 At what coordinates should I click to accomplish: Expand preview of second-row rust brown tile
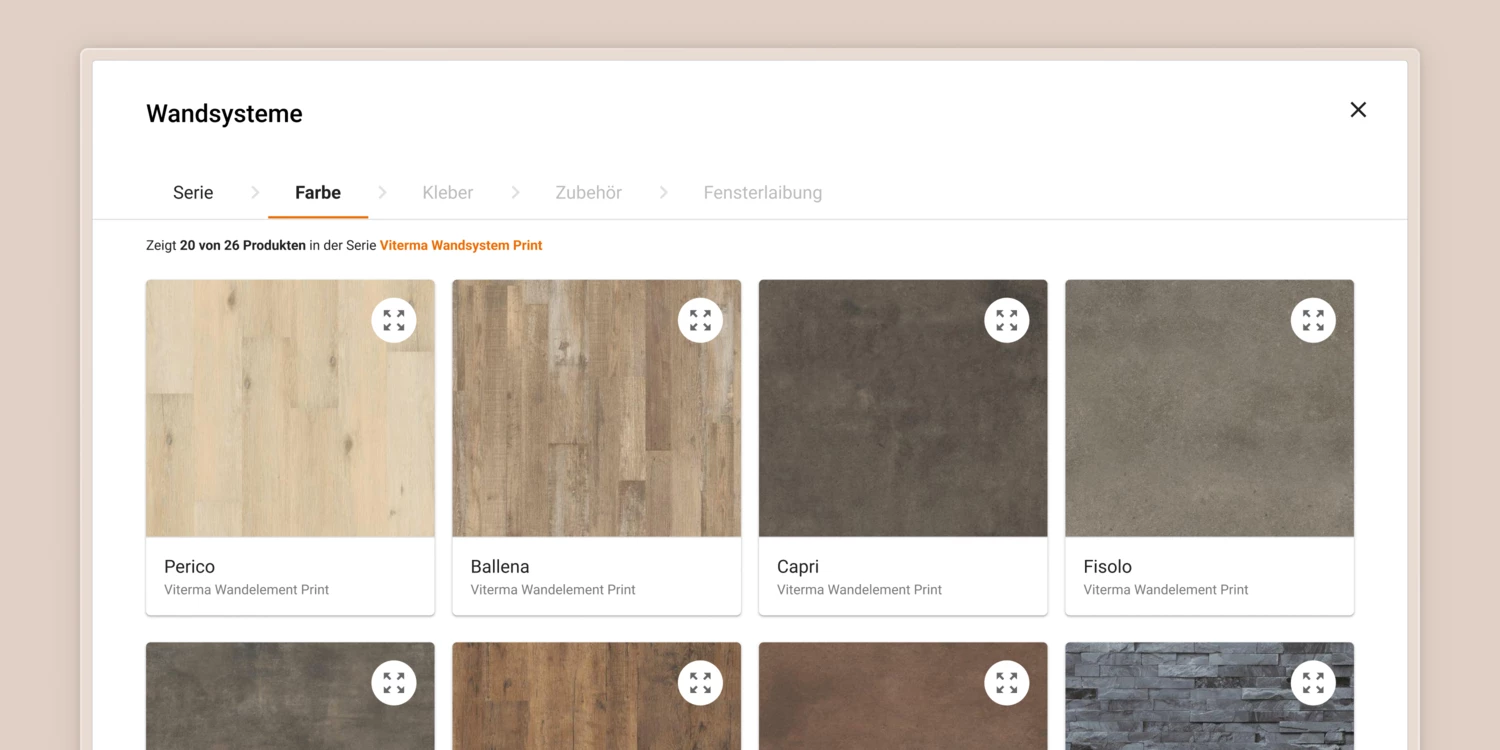click(1006, 683)
